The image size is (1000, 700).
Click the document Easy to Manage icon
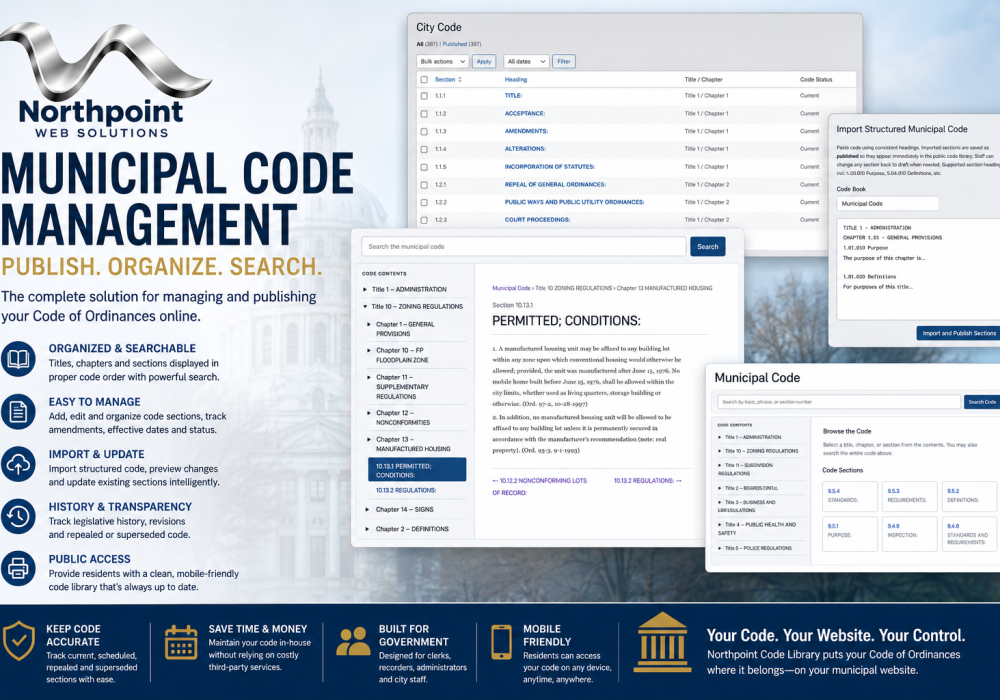(x=18, y=412)
